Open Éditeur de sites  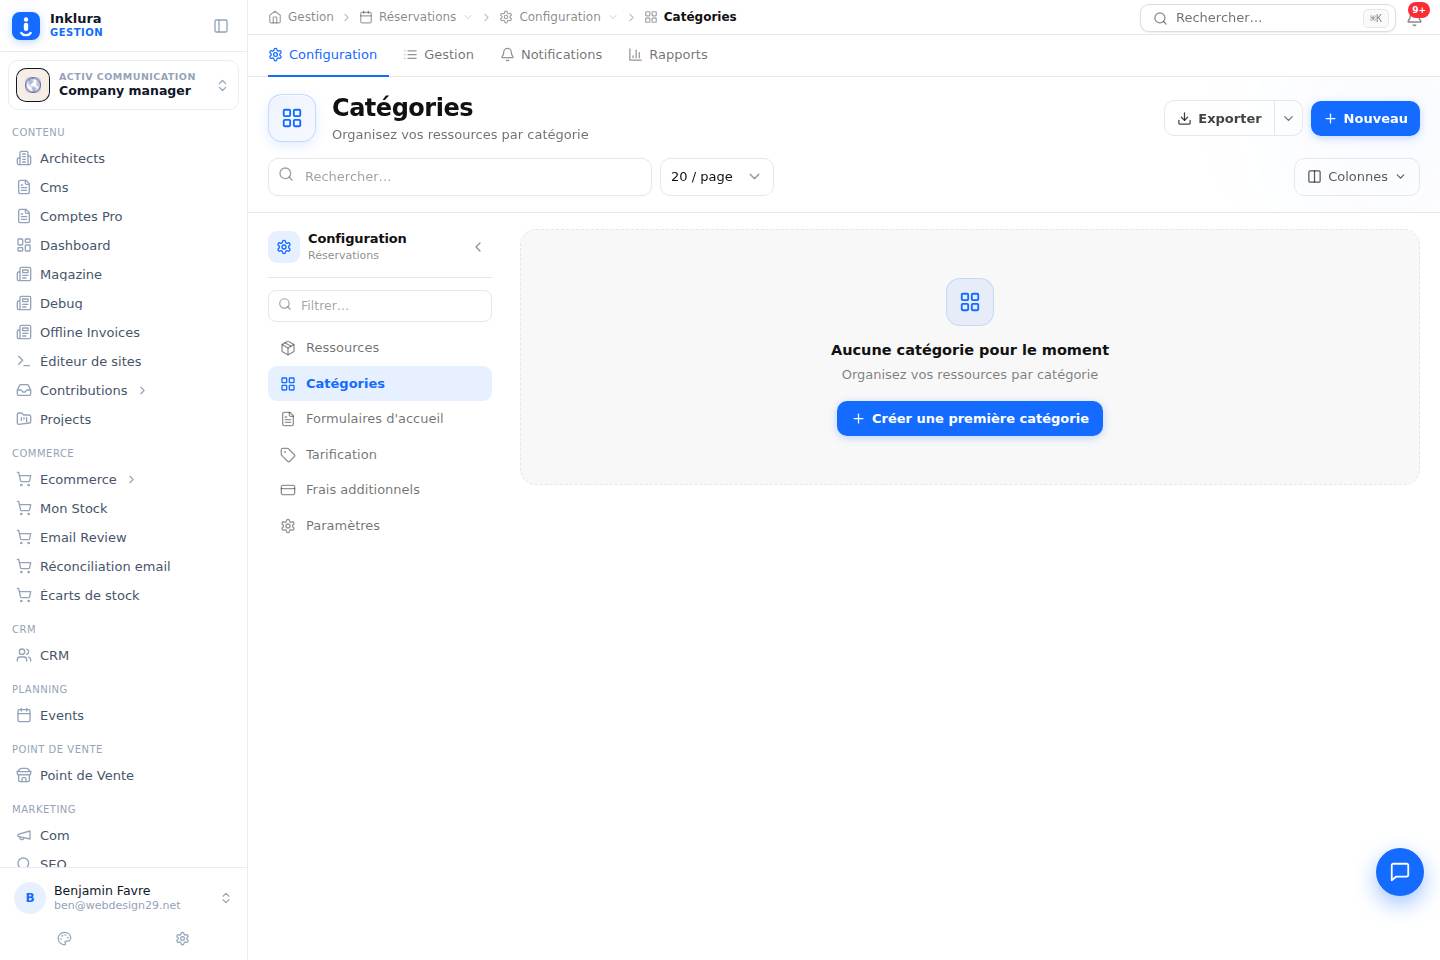coord(124,361)
